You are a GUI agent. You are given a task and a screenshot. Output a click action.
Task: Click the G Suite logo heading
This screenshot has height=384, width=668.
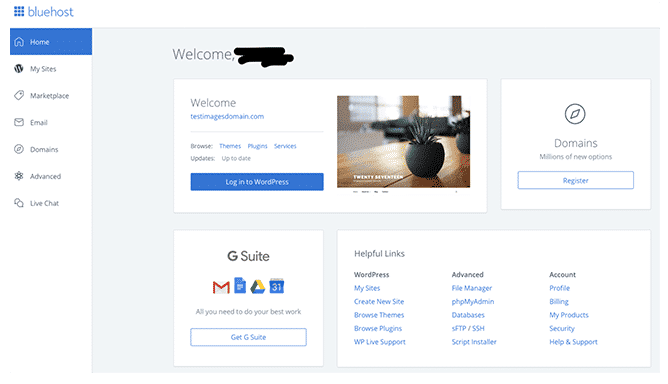click(248, 256)
